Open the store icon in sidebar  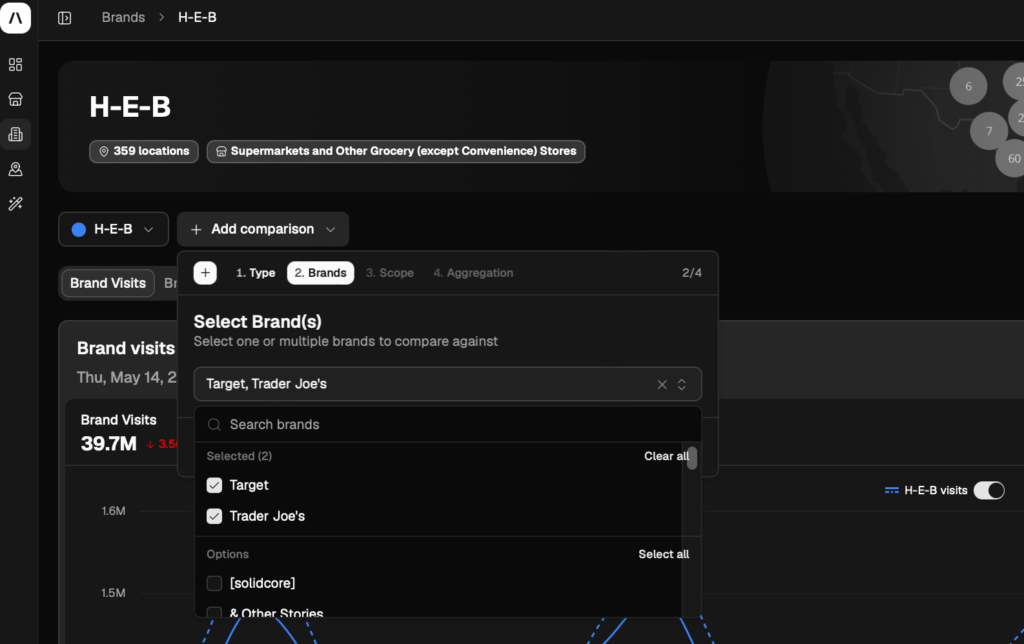point(15,99)
